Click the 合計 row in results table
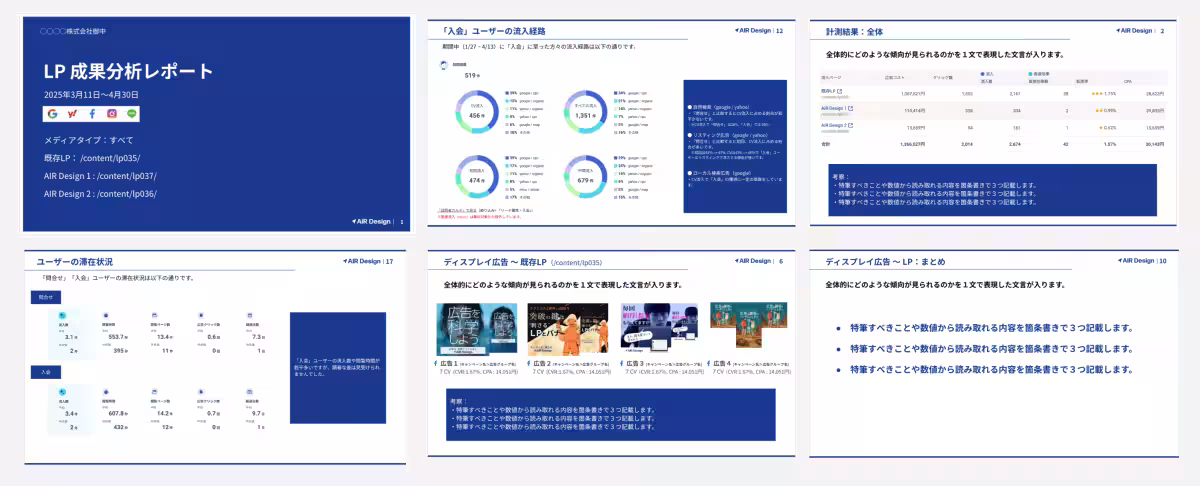This screenshot has width=1200, height=486. point(993,143)
